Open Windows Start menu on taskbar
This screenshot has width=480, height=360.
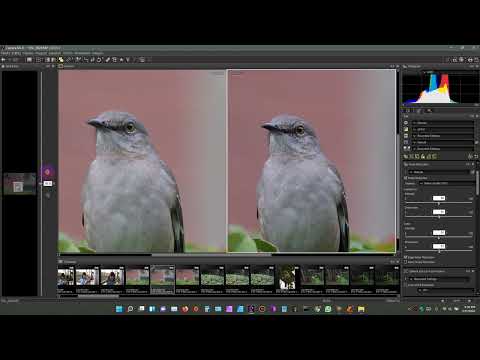point(119,309)
